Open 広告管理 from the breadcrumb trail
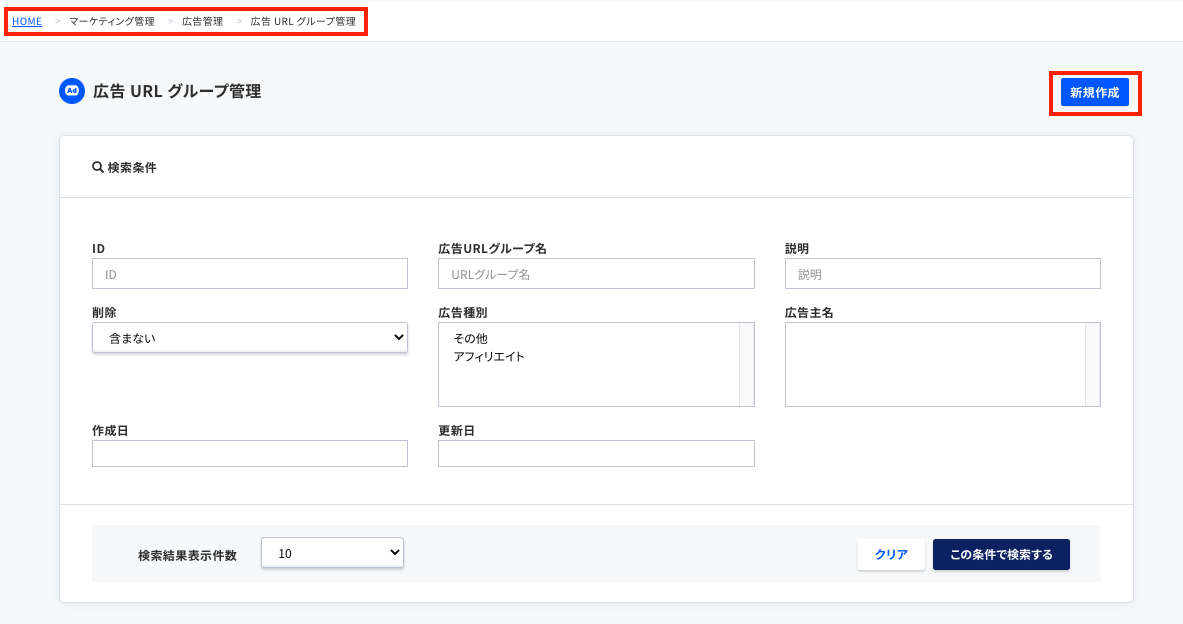1183x624 pixels. click(202, 20)
